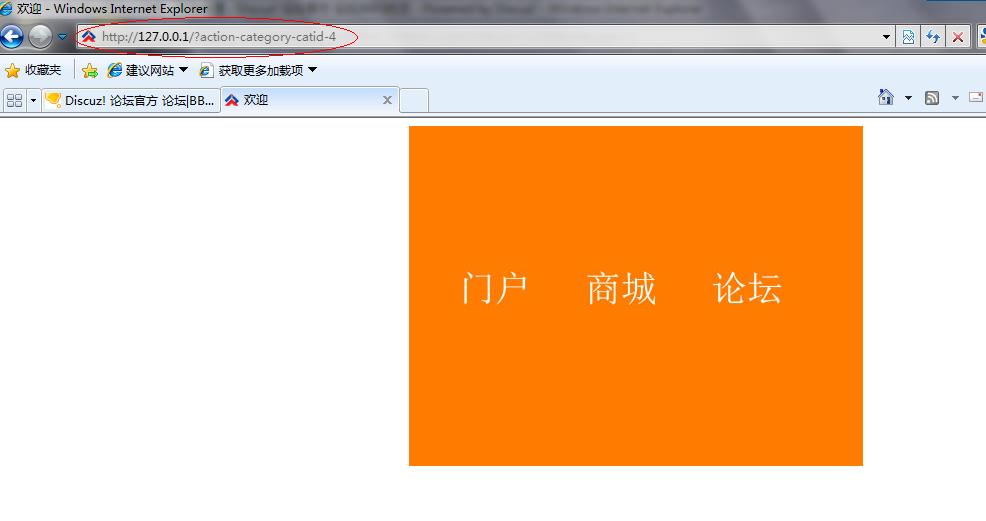986x521 pixels.
Task: Open the Quick Tabs grid icon
Action: pyautogui.click(x=14, y=100)
